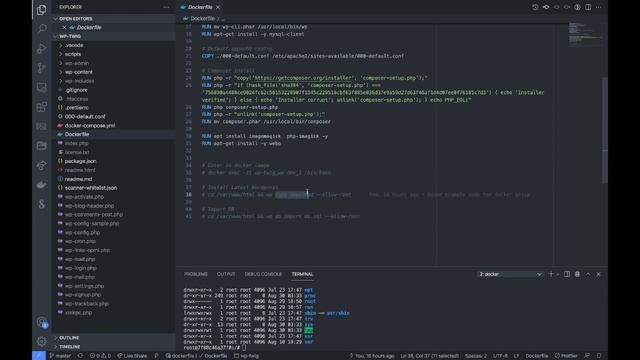Image resolution: width=640 pixels, height=360 pixels.
Task: Open the file timeline history icon in the editor toolbar
Action: click(x=535, y=7)
